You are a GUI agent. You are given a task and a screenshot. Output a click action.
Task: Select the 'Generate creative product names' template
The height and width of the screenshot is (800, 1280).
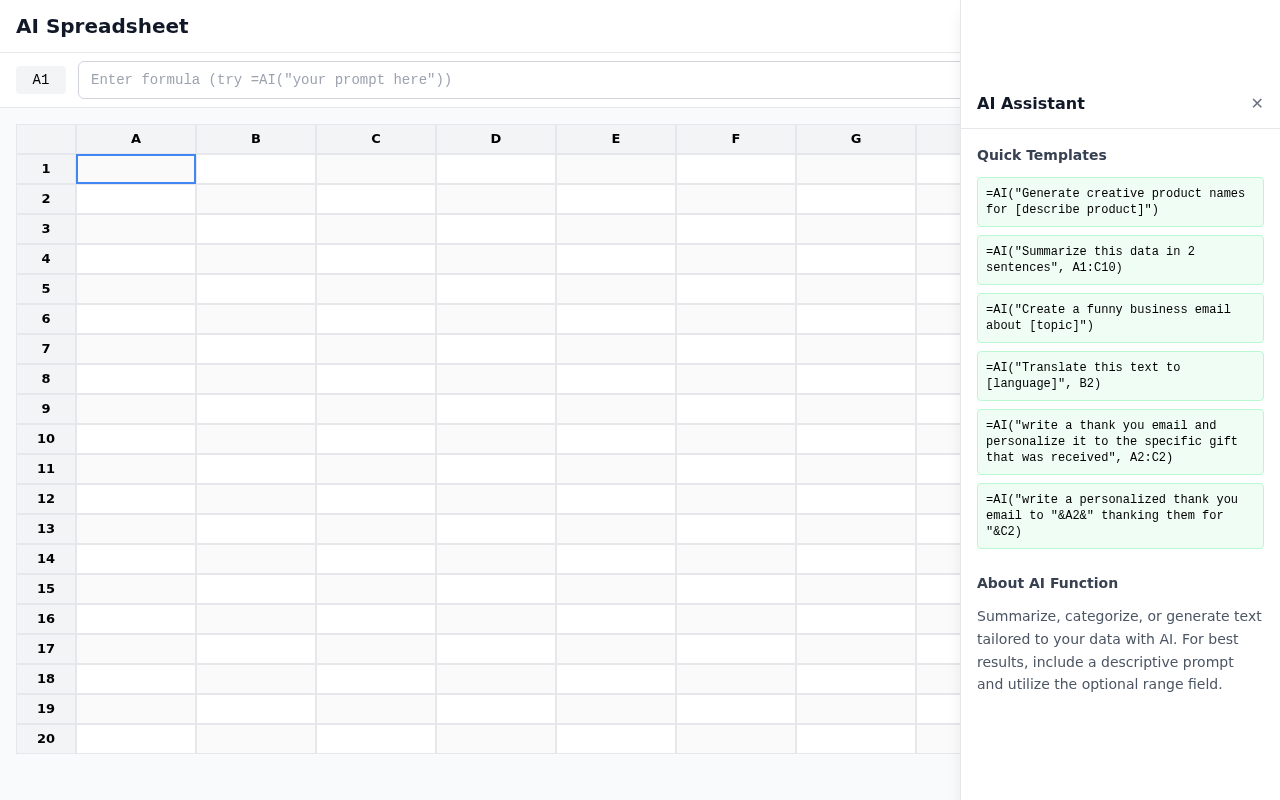[x=1120, y=202]
